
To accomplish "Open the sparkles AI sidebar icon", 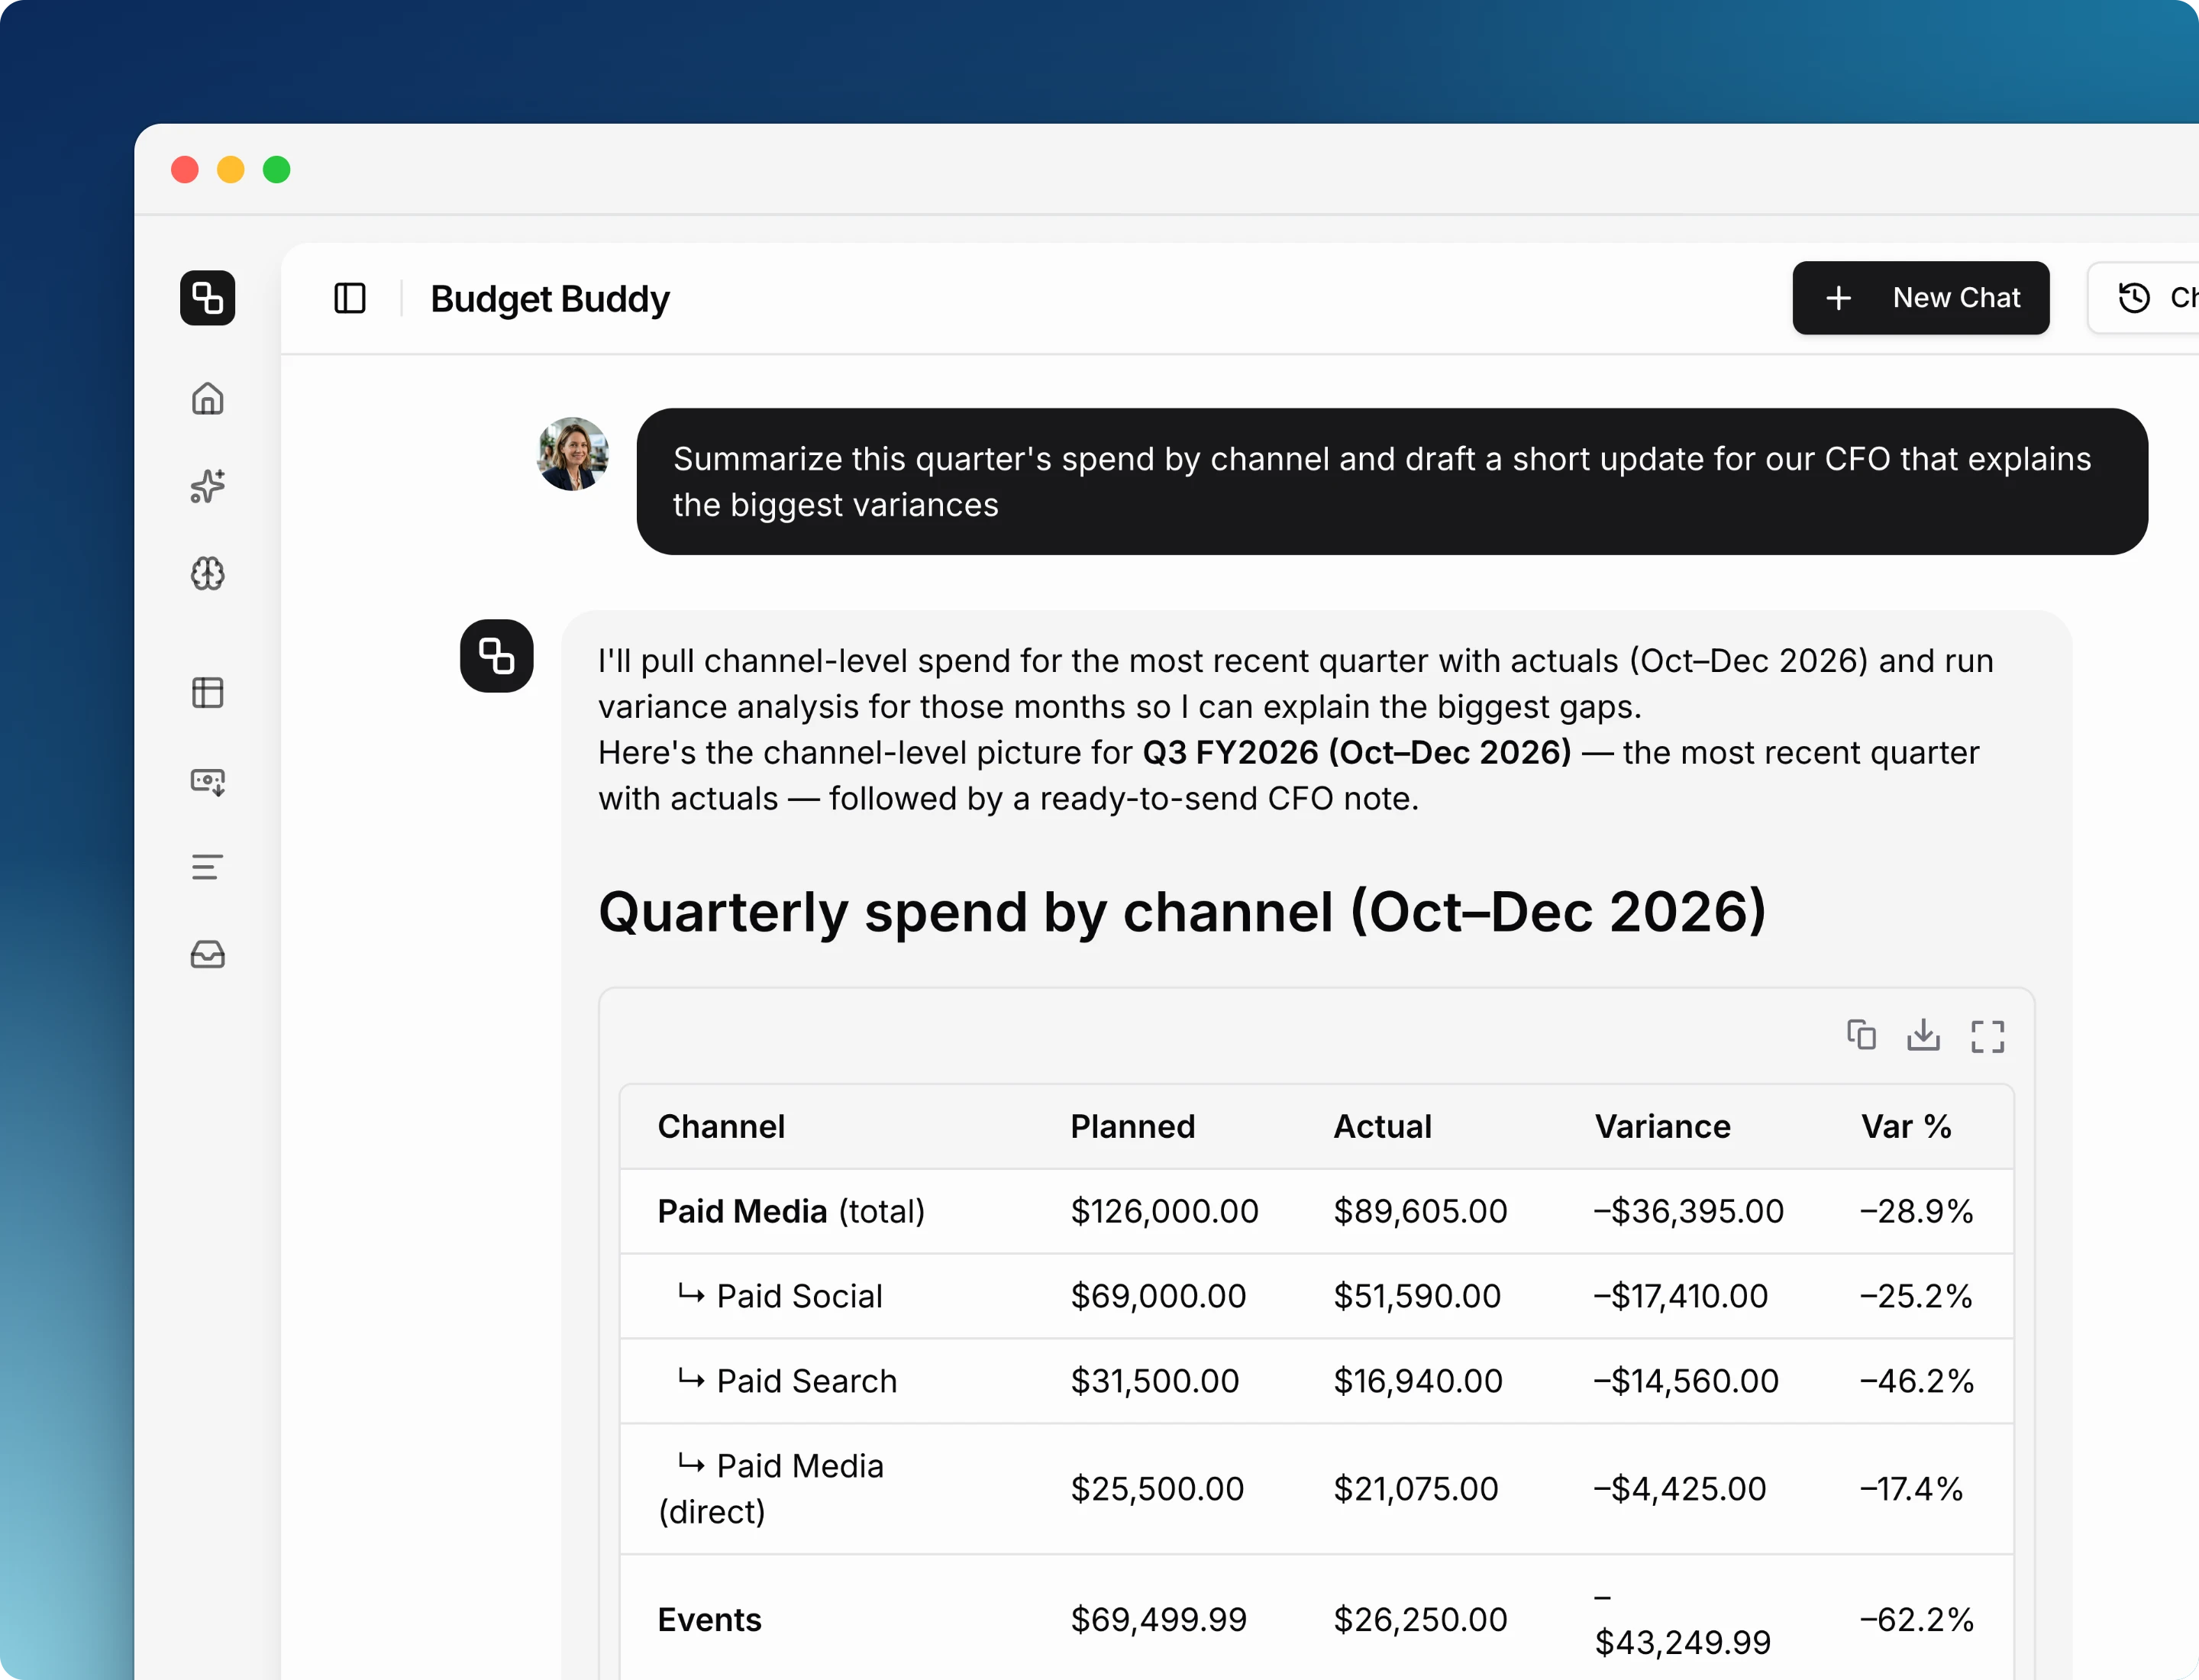I will [x=207, y=486].
